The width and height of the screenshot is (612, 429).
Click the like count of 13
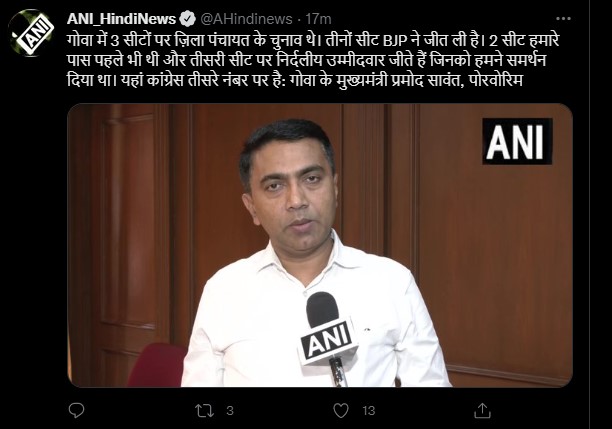[368, 411]
